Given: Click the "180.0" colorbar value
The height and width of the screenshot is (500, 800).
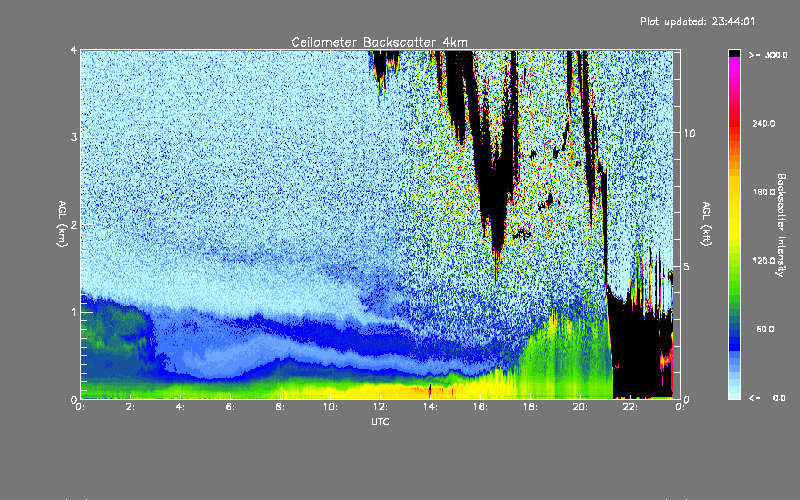Looking at the screenshot, I should click(x=764, y=192).
